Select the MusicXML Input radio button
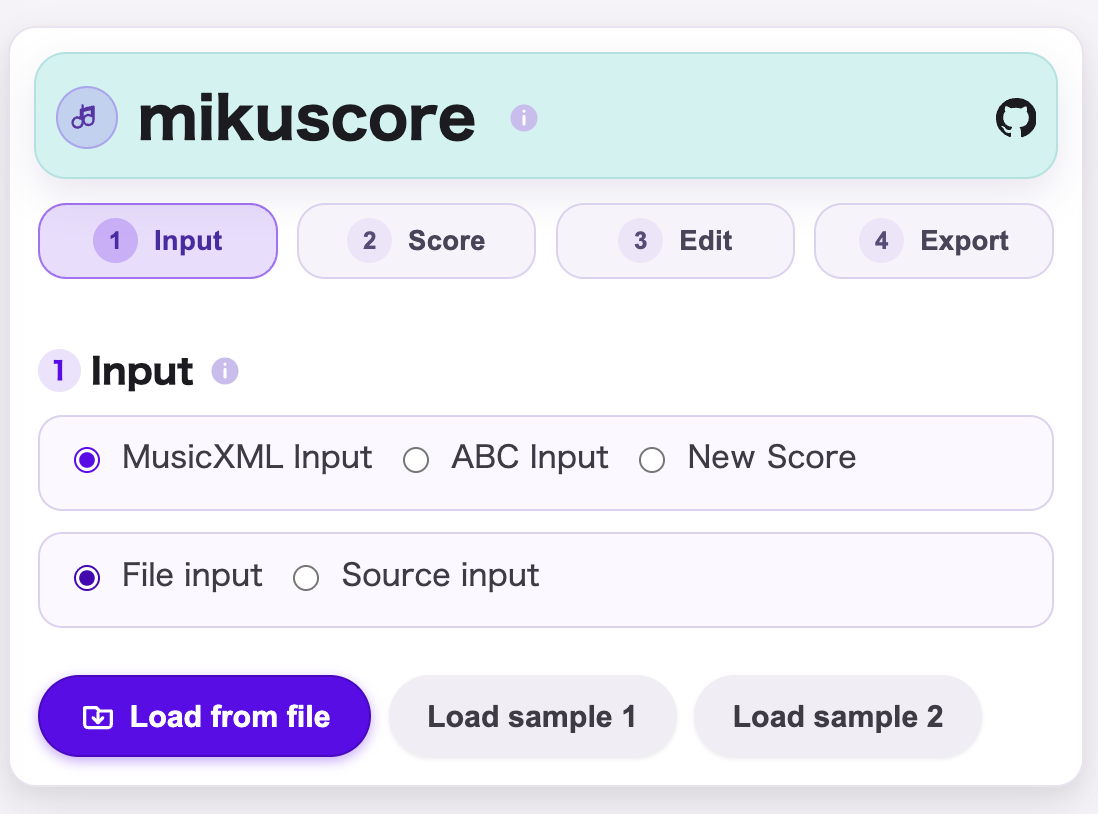Screen dimensions: 1098x814 point(87,459)
